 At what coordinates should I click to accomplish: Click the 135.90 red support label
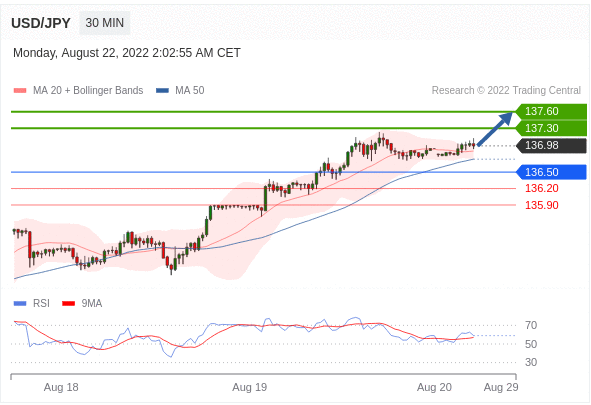point(542,205)
